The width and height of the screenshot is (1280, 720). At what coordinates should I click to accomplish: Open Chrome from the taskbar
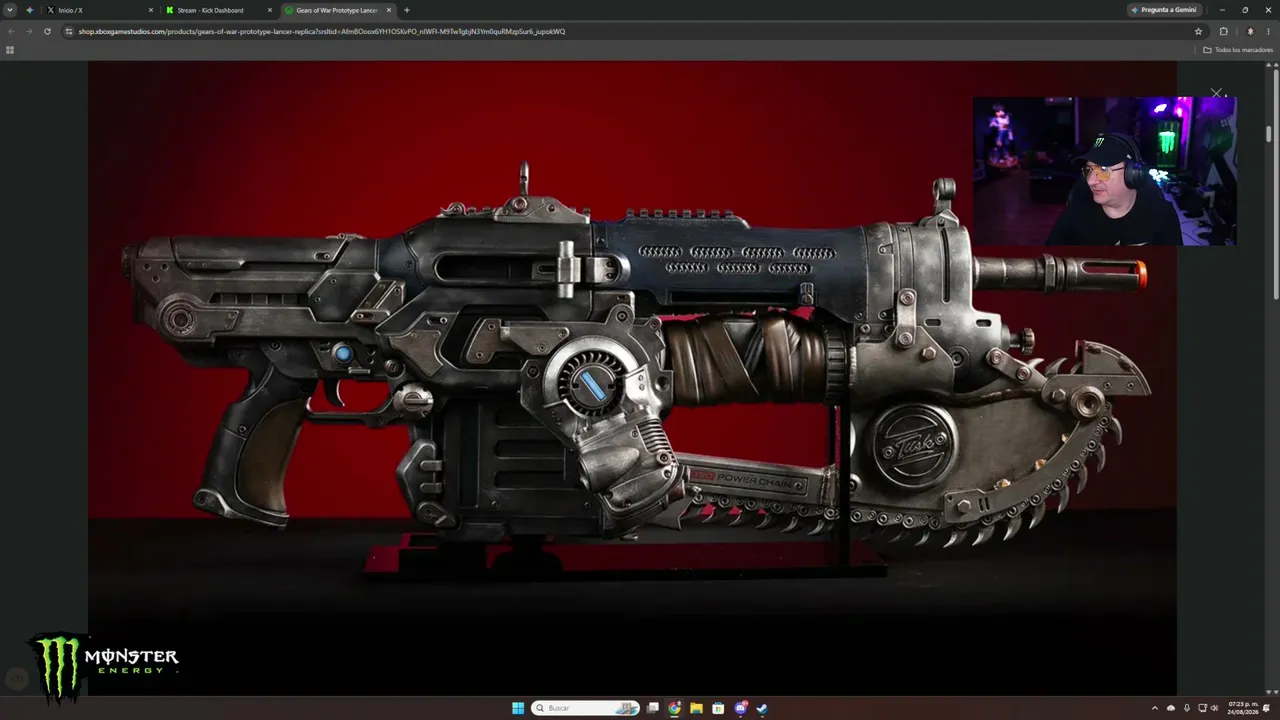(675, 708)
